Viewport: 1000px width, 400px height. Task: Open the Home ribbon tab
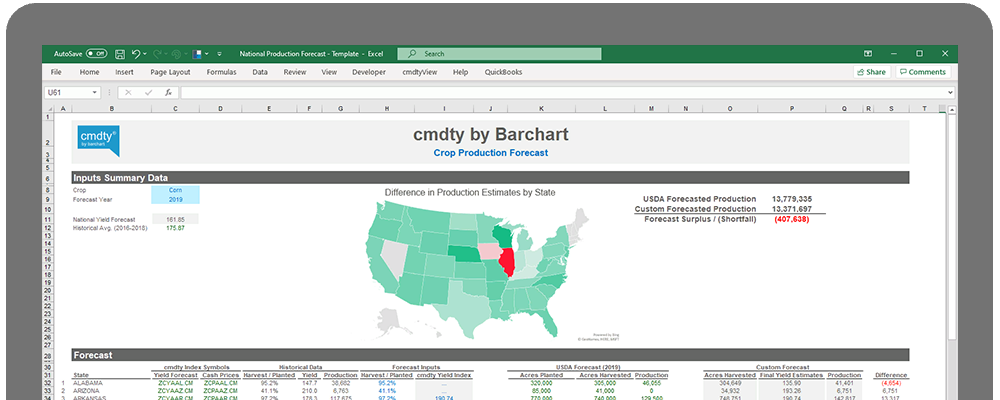89,72
